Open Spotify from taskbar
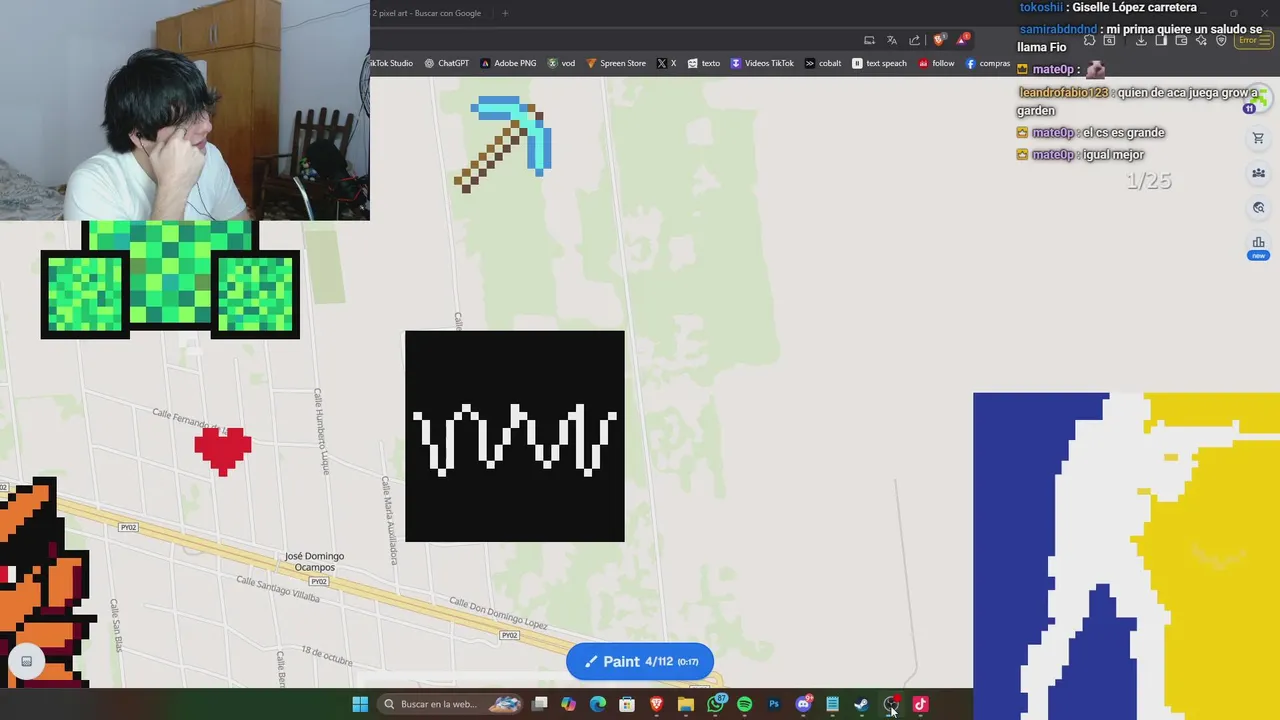This screenshot has width=1280, height=720. [x=744, y=704]
